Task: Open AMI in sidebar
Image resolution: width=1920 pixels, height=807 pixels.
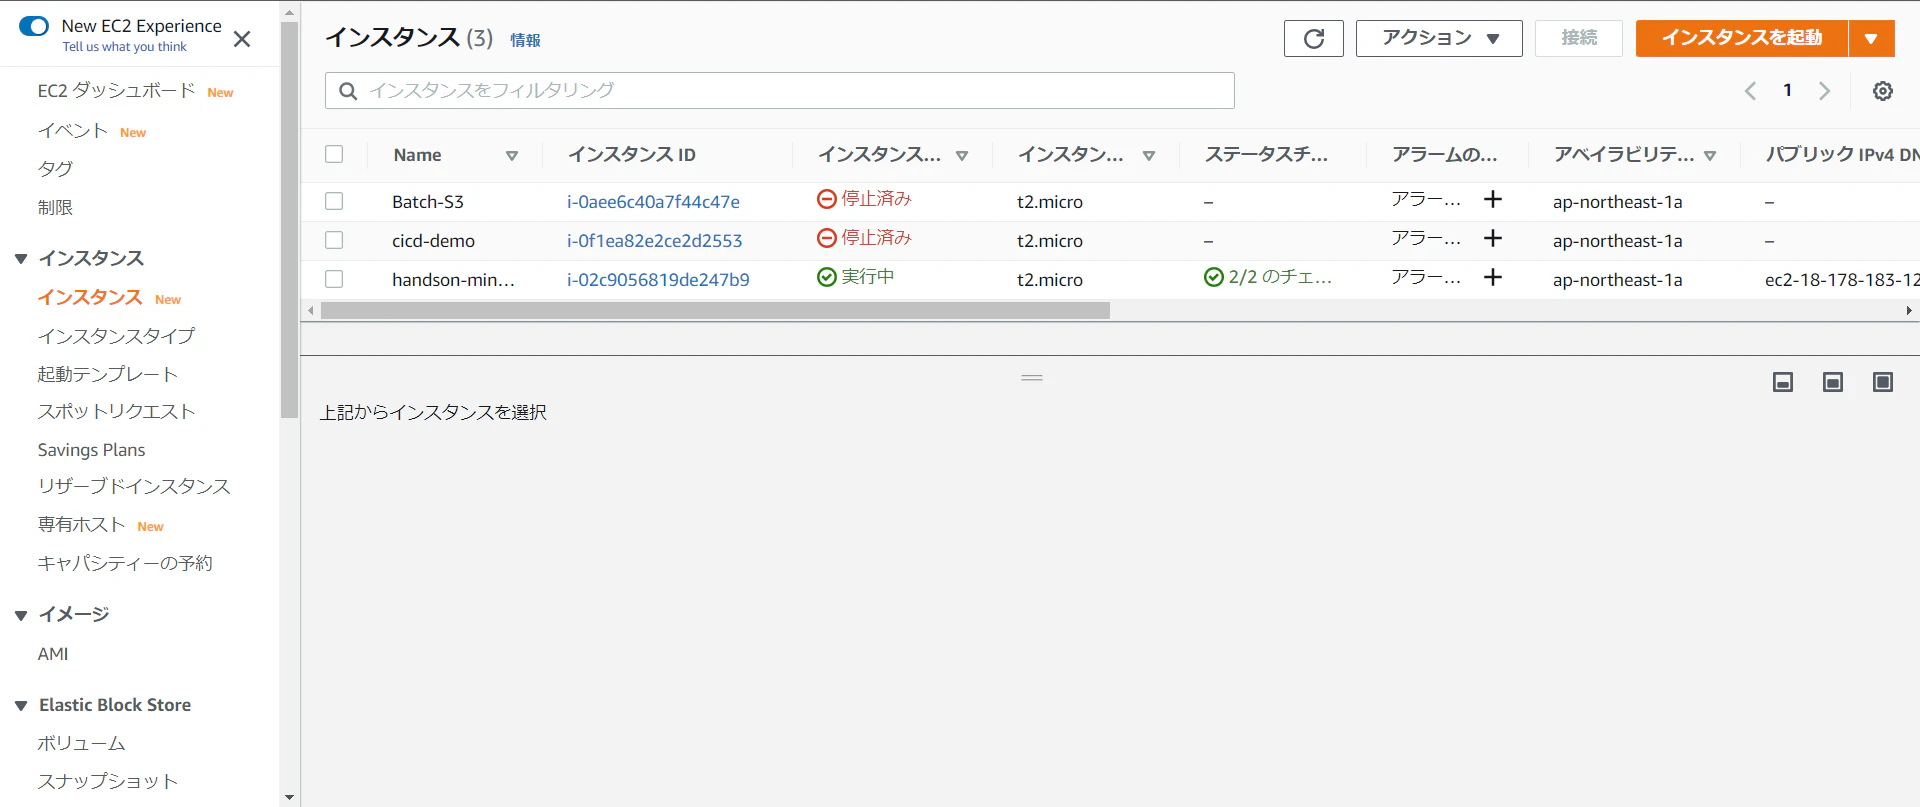Action: [x=53, y=654]
